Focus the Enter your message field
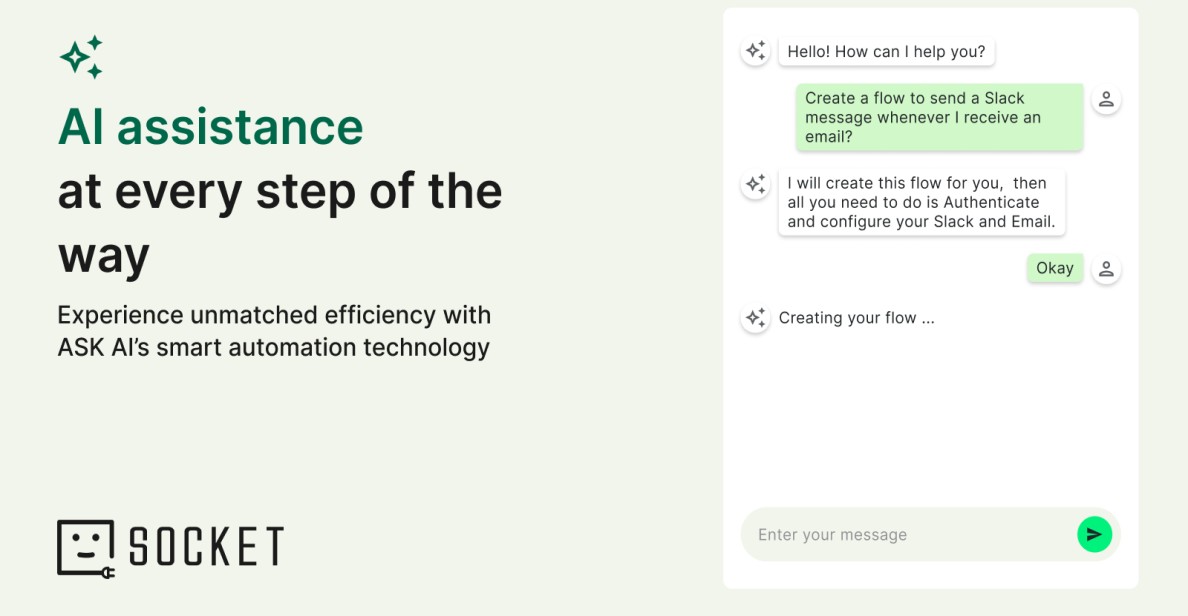The image size is (1188, 616). [910, 535]
